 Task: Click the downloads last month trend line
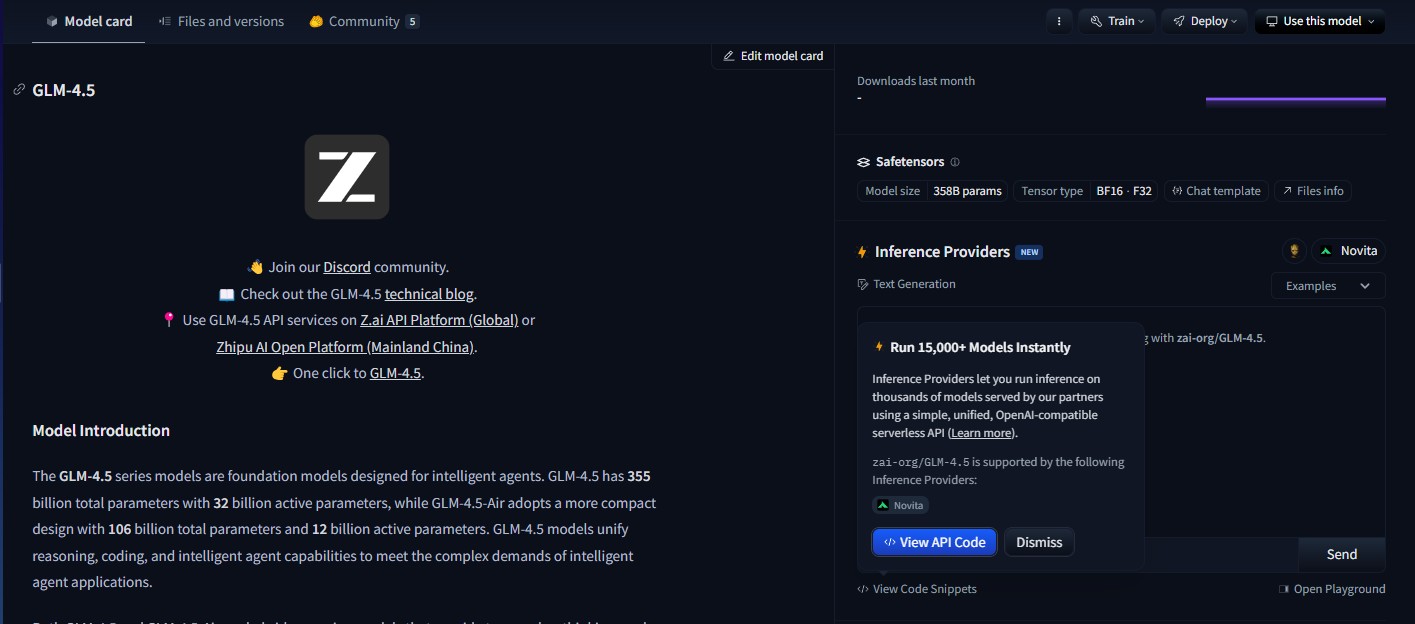coord(1295,99)
